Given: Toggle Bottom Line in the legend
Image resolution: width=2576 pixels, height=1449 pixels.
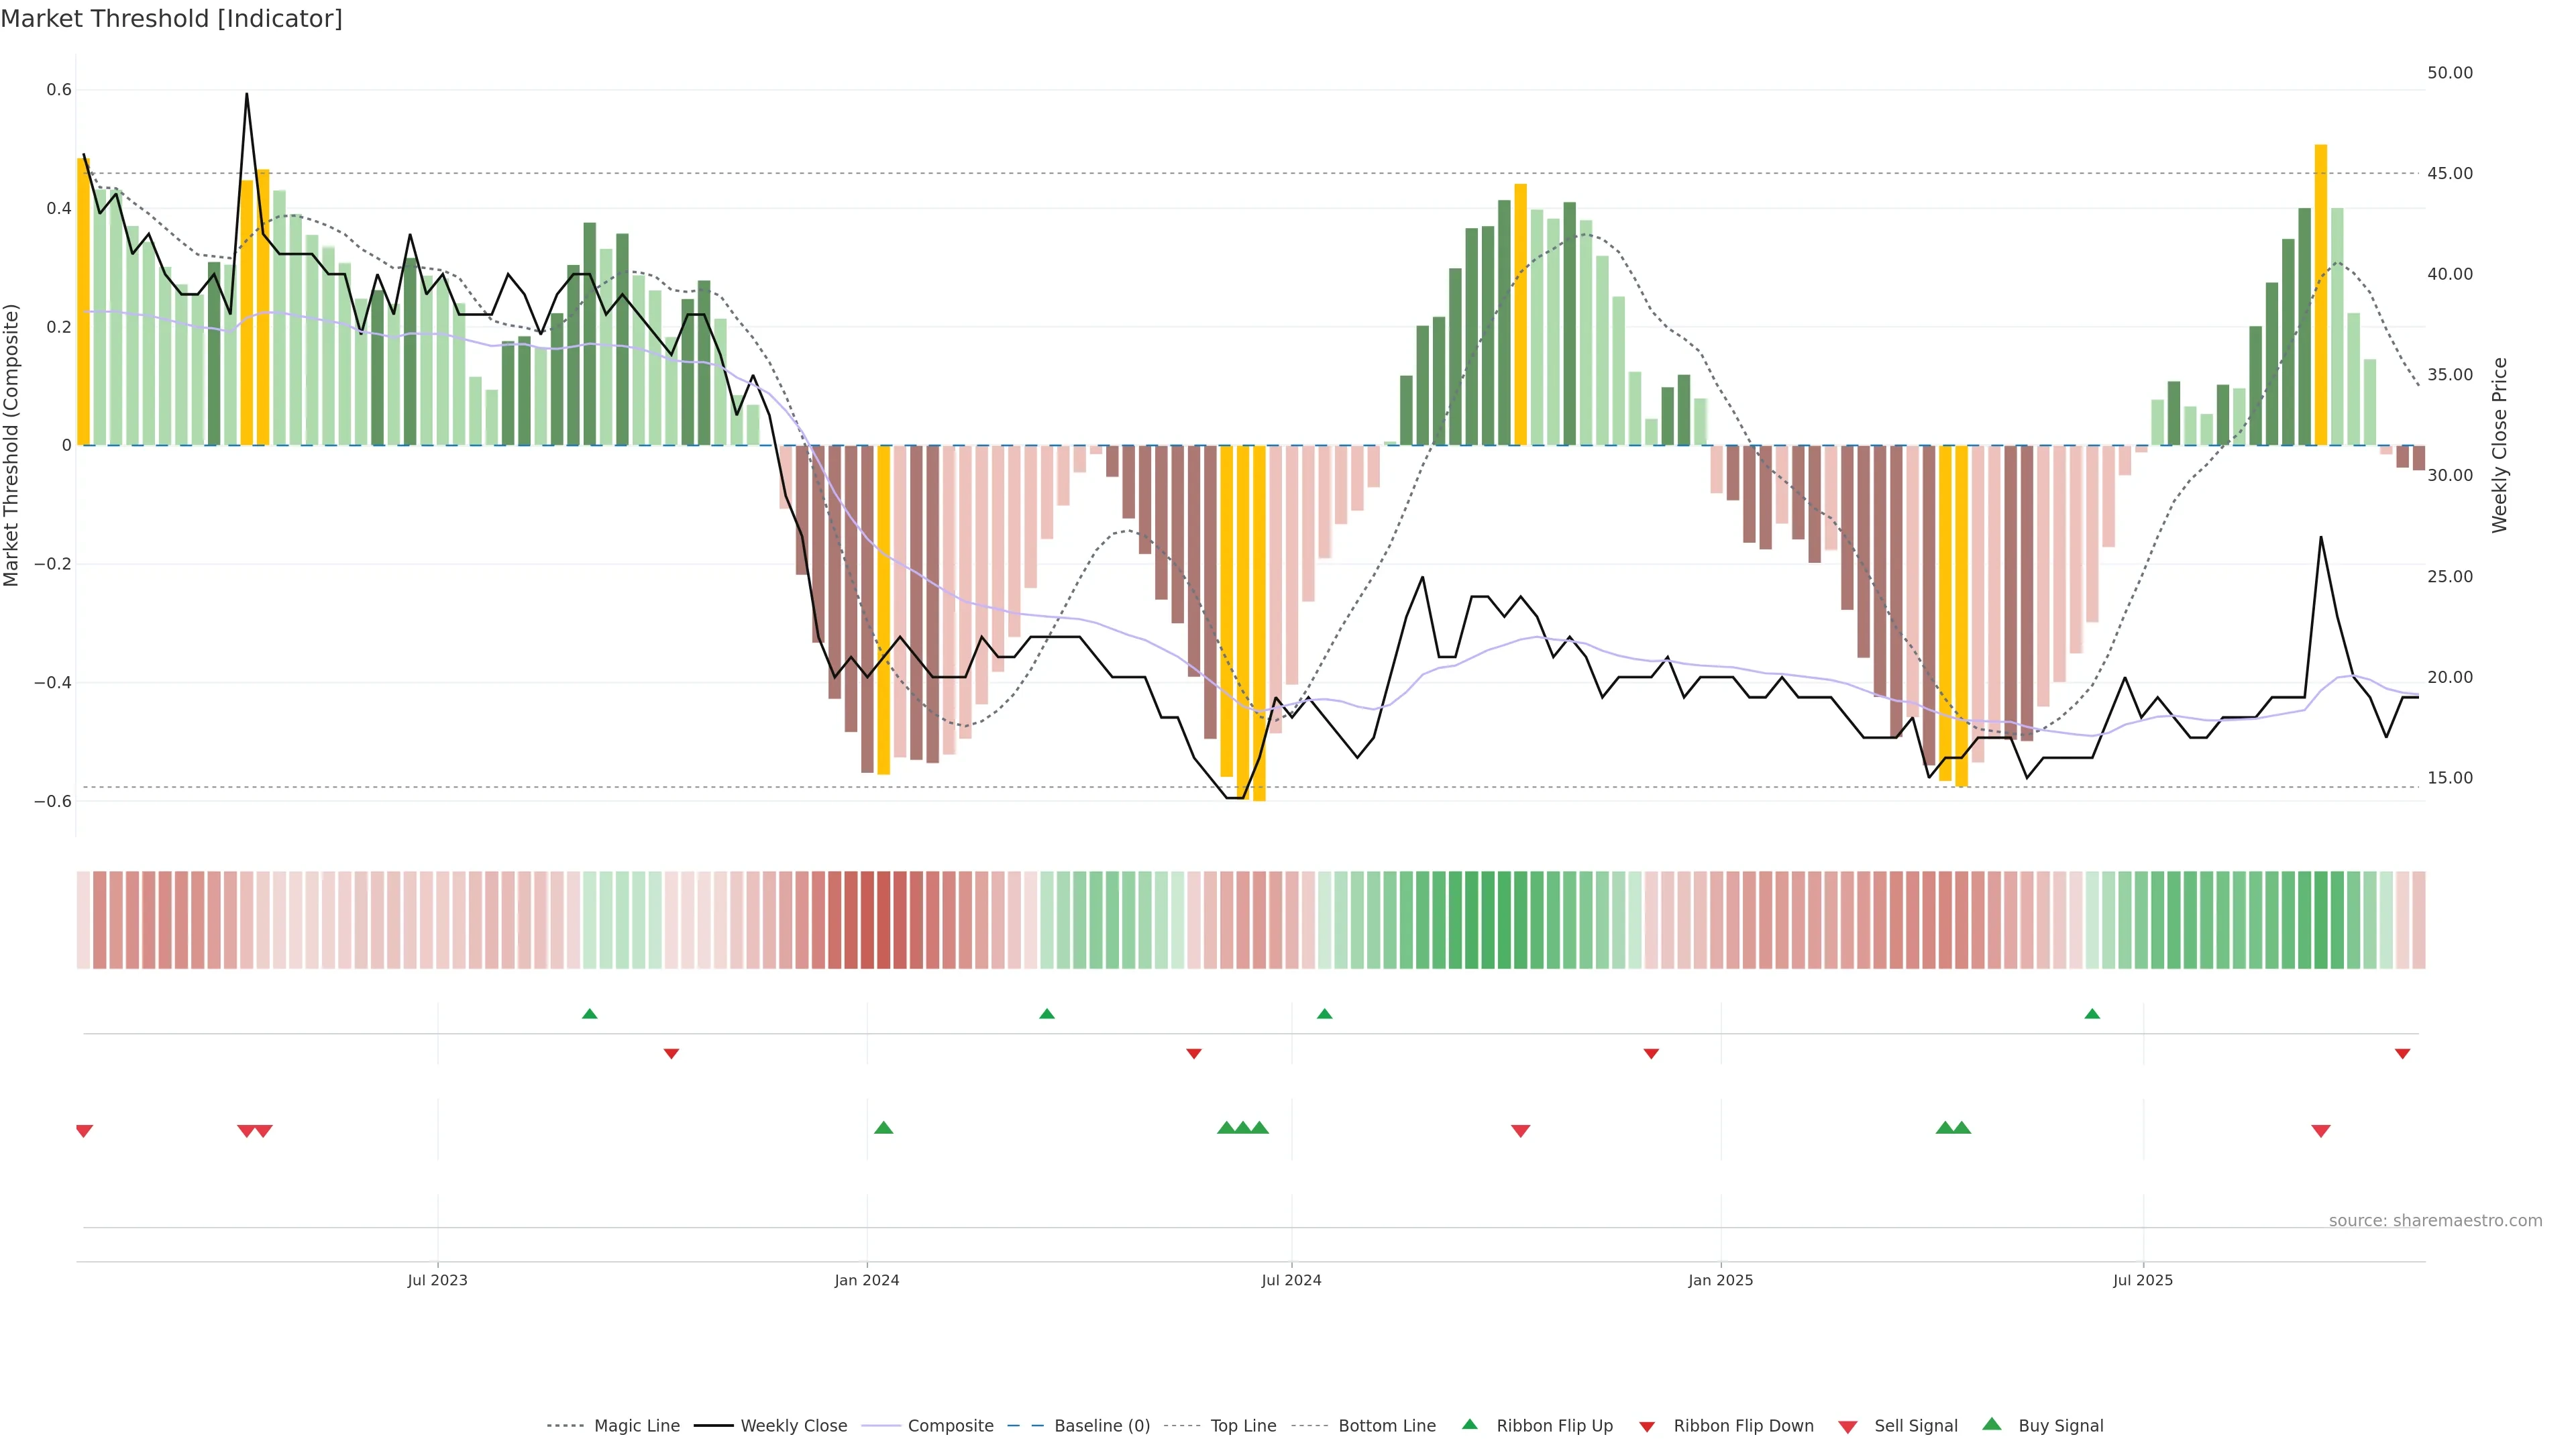Looking at the screenshot, I should pos(1386,1426).
